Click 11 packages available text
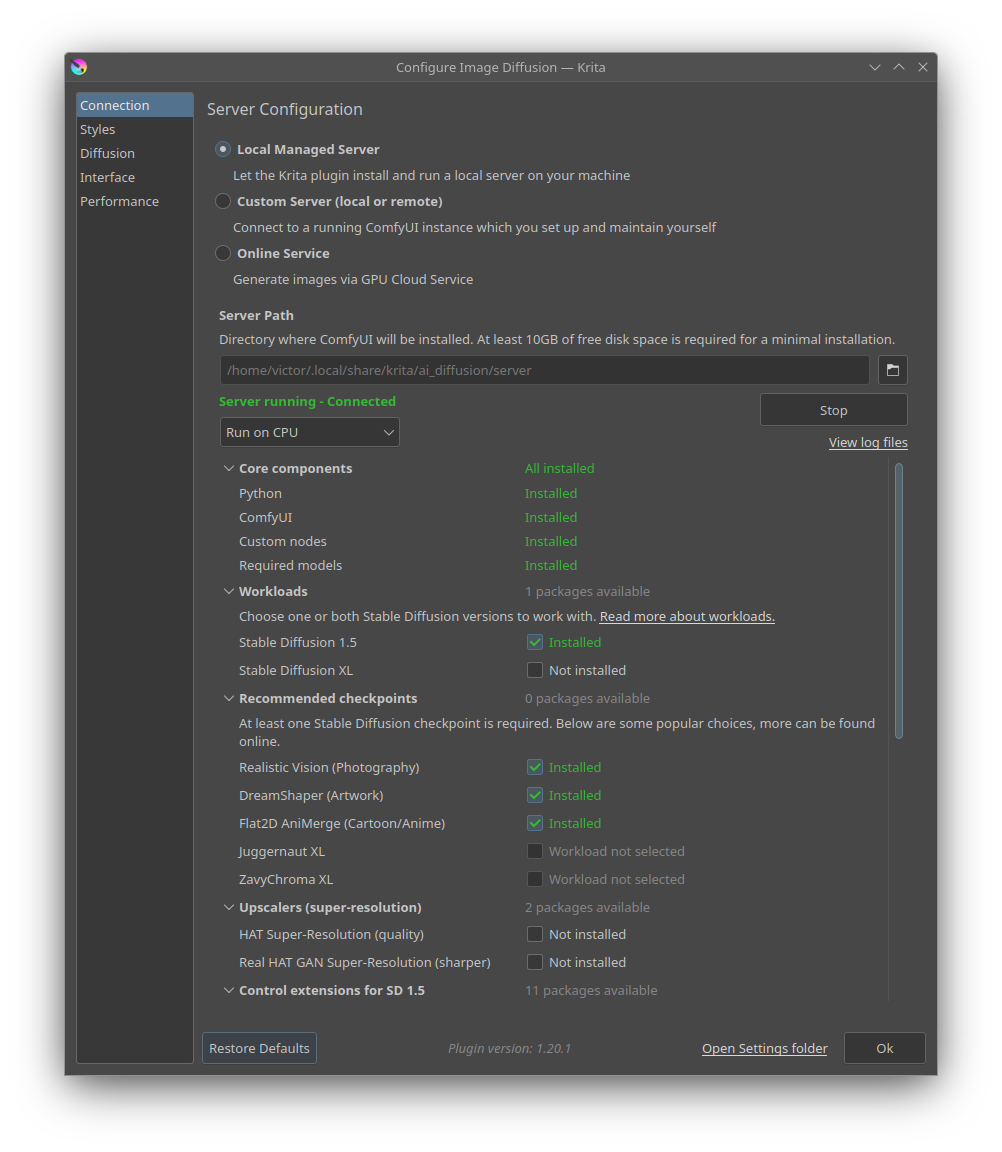1002x1152 pixels. pos(591,990)
